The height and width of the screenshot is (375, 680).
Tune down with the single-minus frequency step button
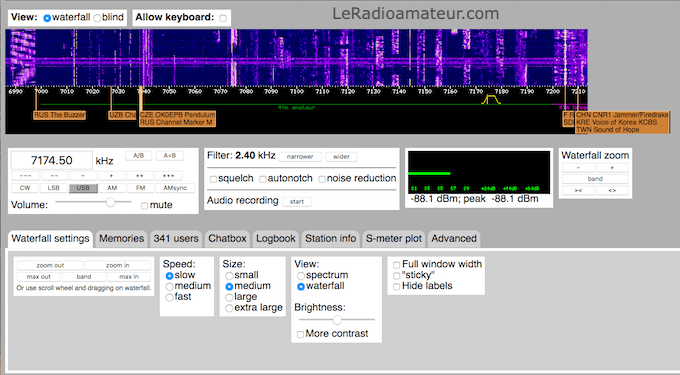(83, 176)
